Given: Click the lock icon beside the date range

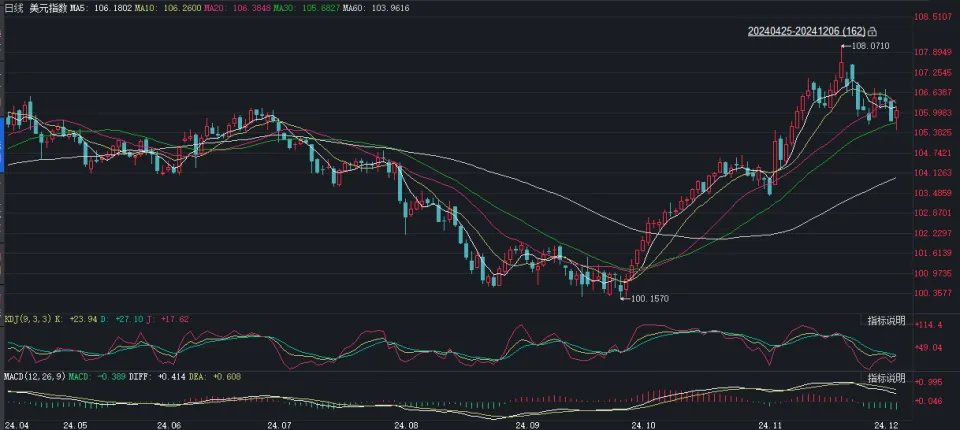Looking at the screenshot, I should [x=873, y=32].
